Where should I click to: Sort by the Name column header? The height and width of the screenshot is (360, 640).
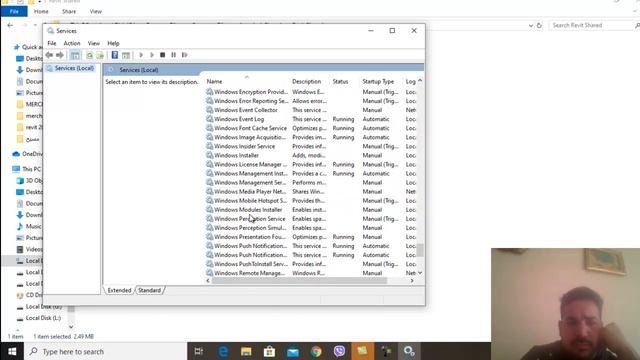[x=247, y=82]
